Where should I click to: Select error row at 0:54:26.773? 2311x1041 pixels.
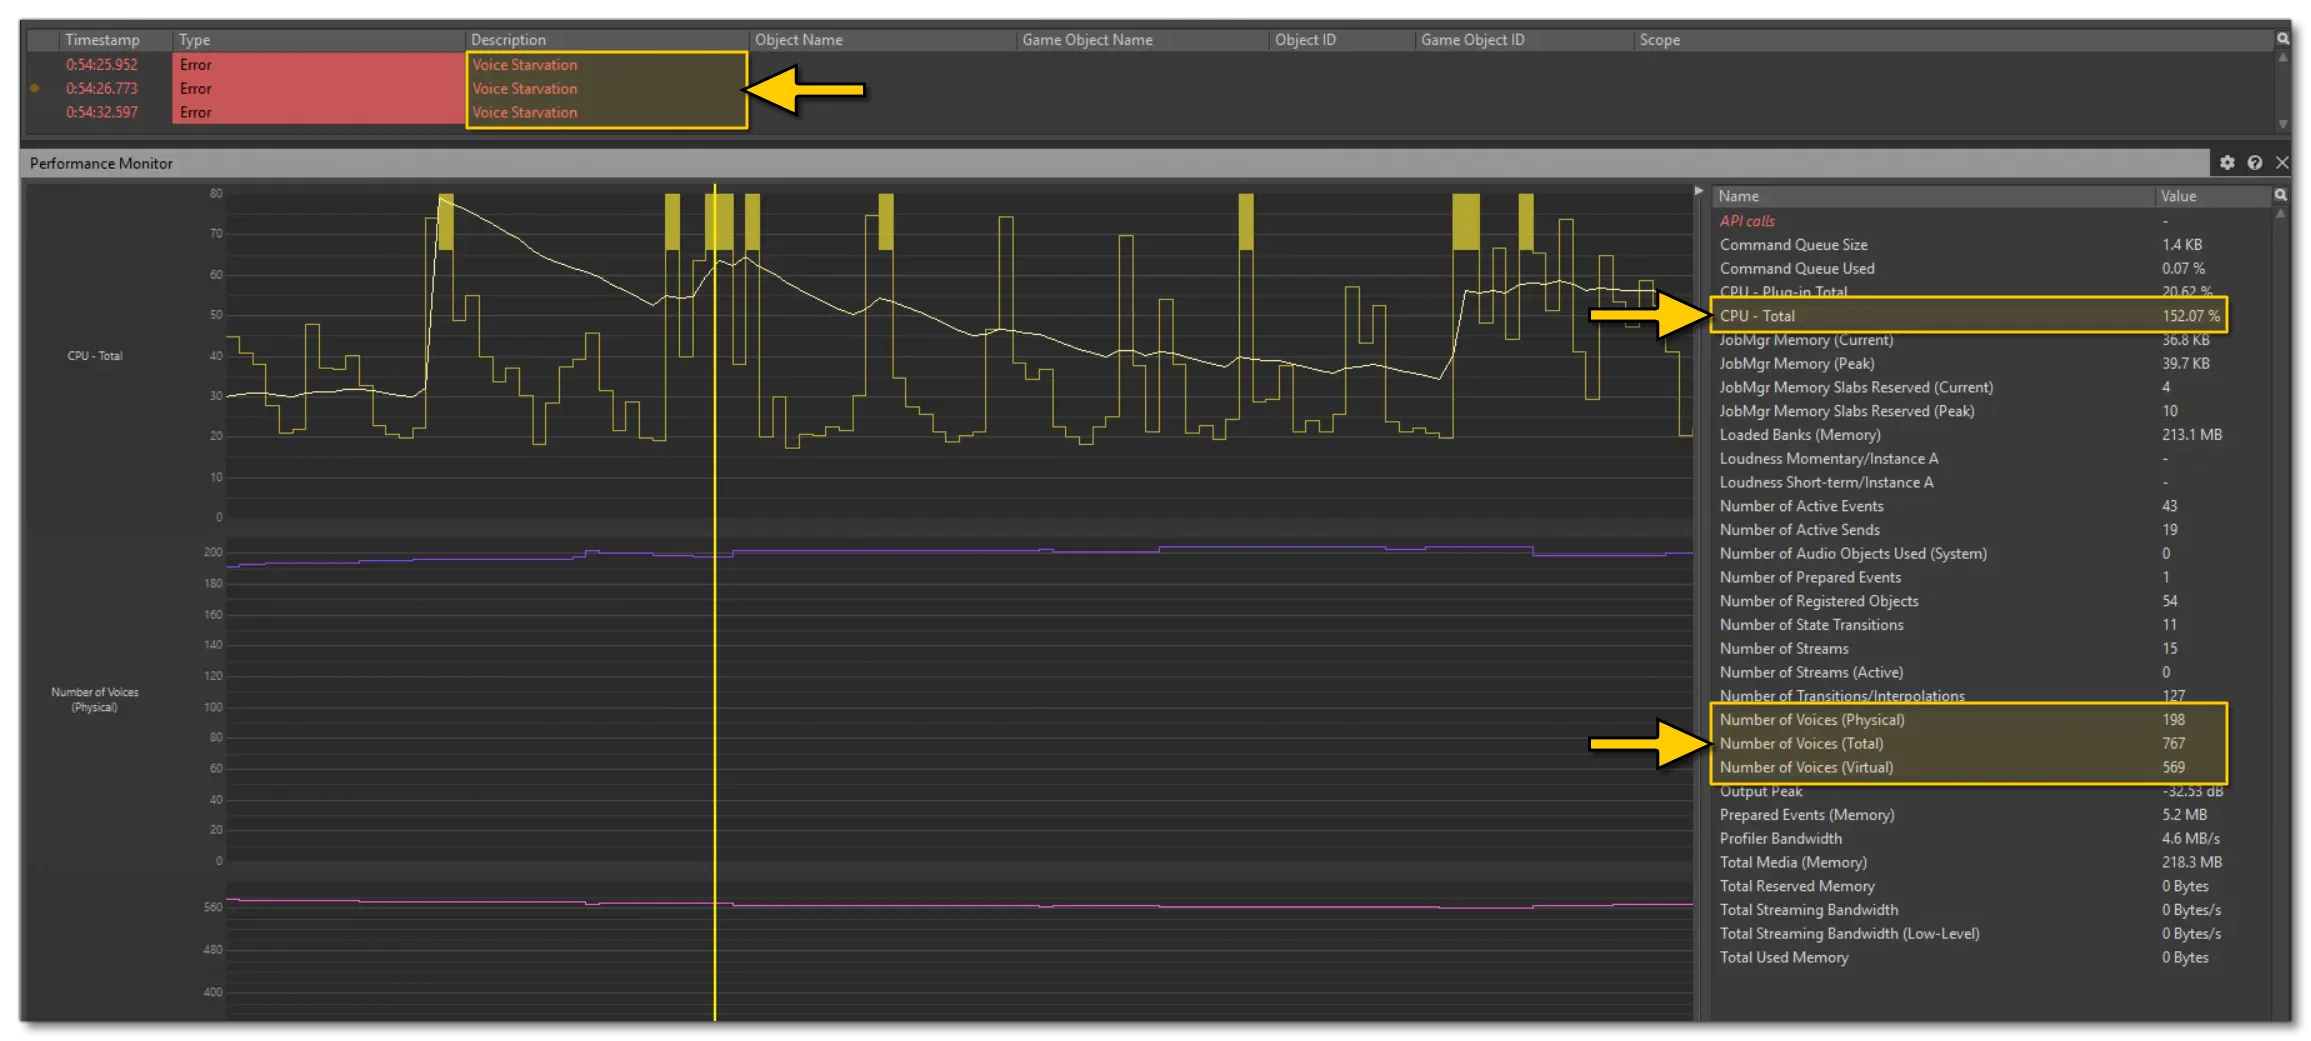tap(1150, 89)
